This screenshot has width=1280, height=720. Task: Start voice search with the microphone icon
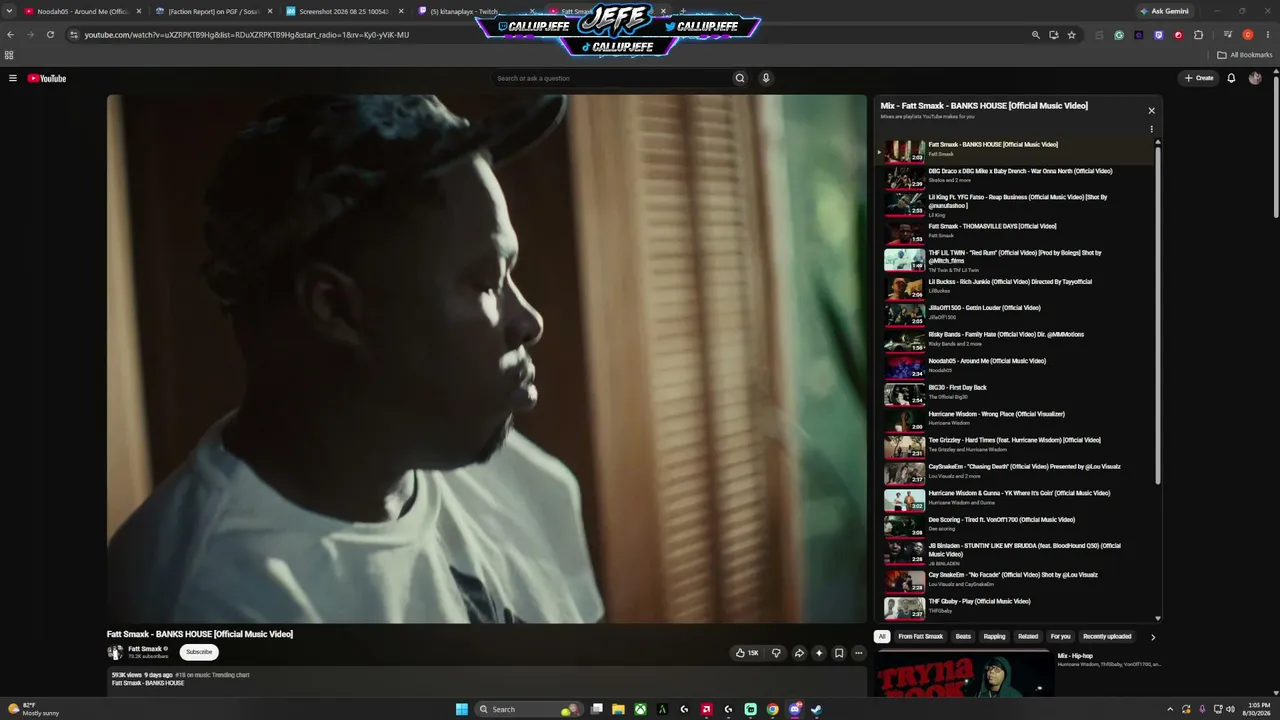point(766,78)
